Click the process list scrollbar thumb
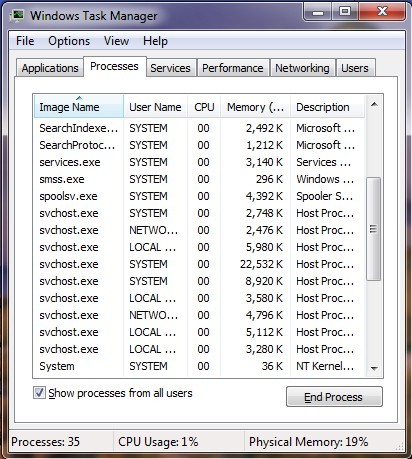This screenshot has width=412, height=459. tap(373, 229)
